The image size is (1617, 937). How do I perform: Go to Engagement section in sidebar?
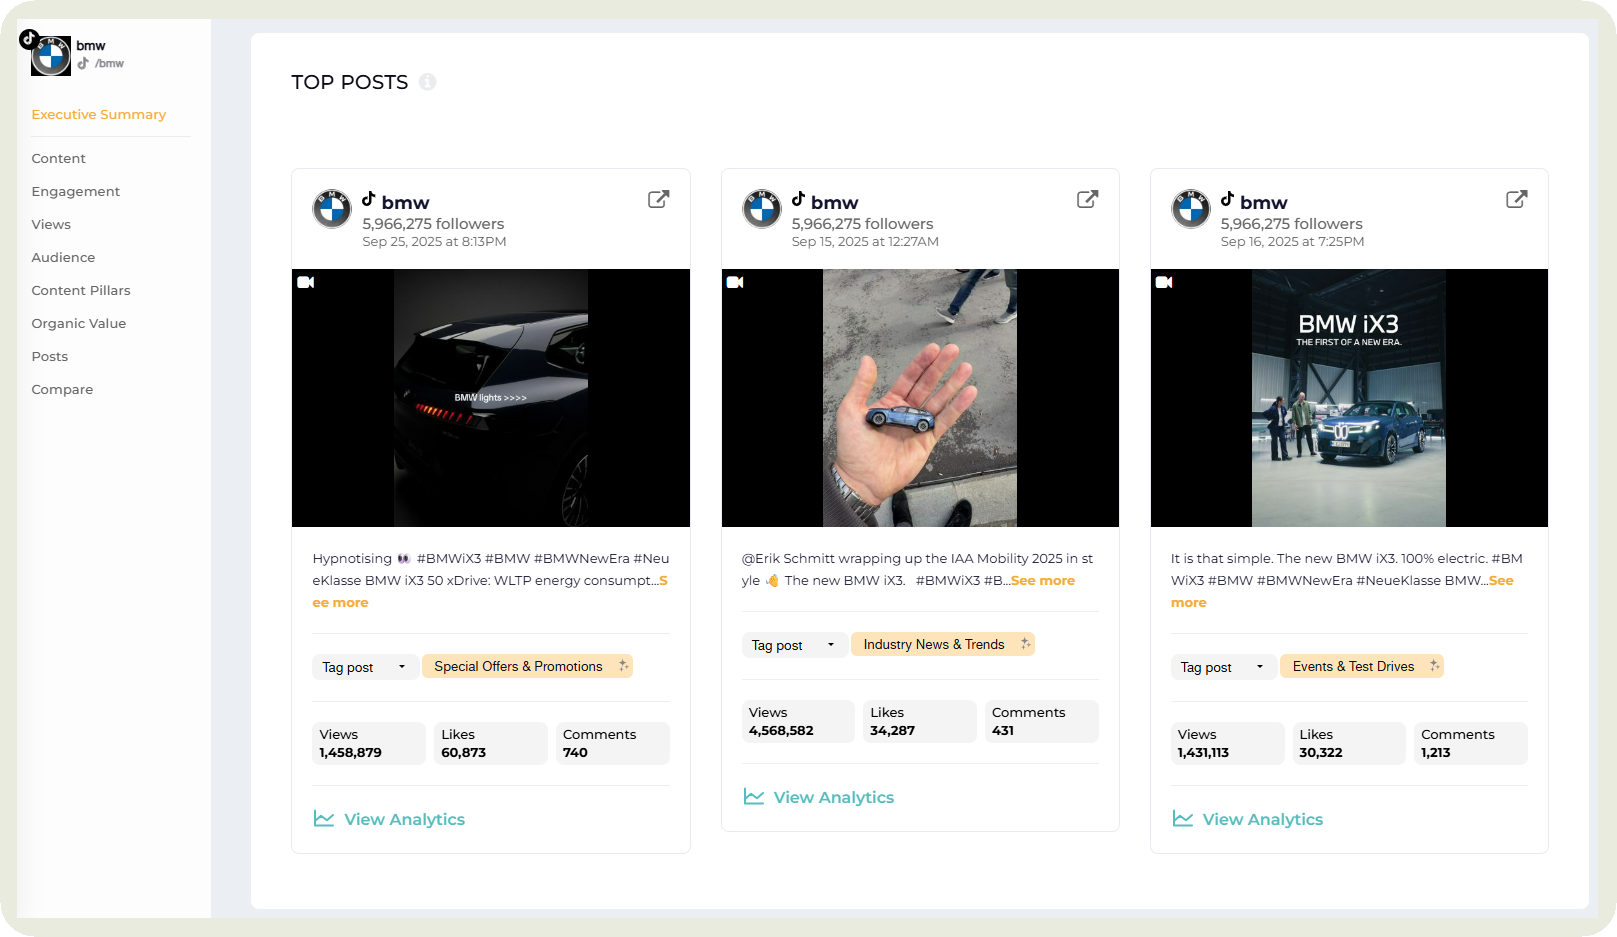[x=75, y=191]
